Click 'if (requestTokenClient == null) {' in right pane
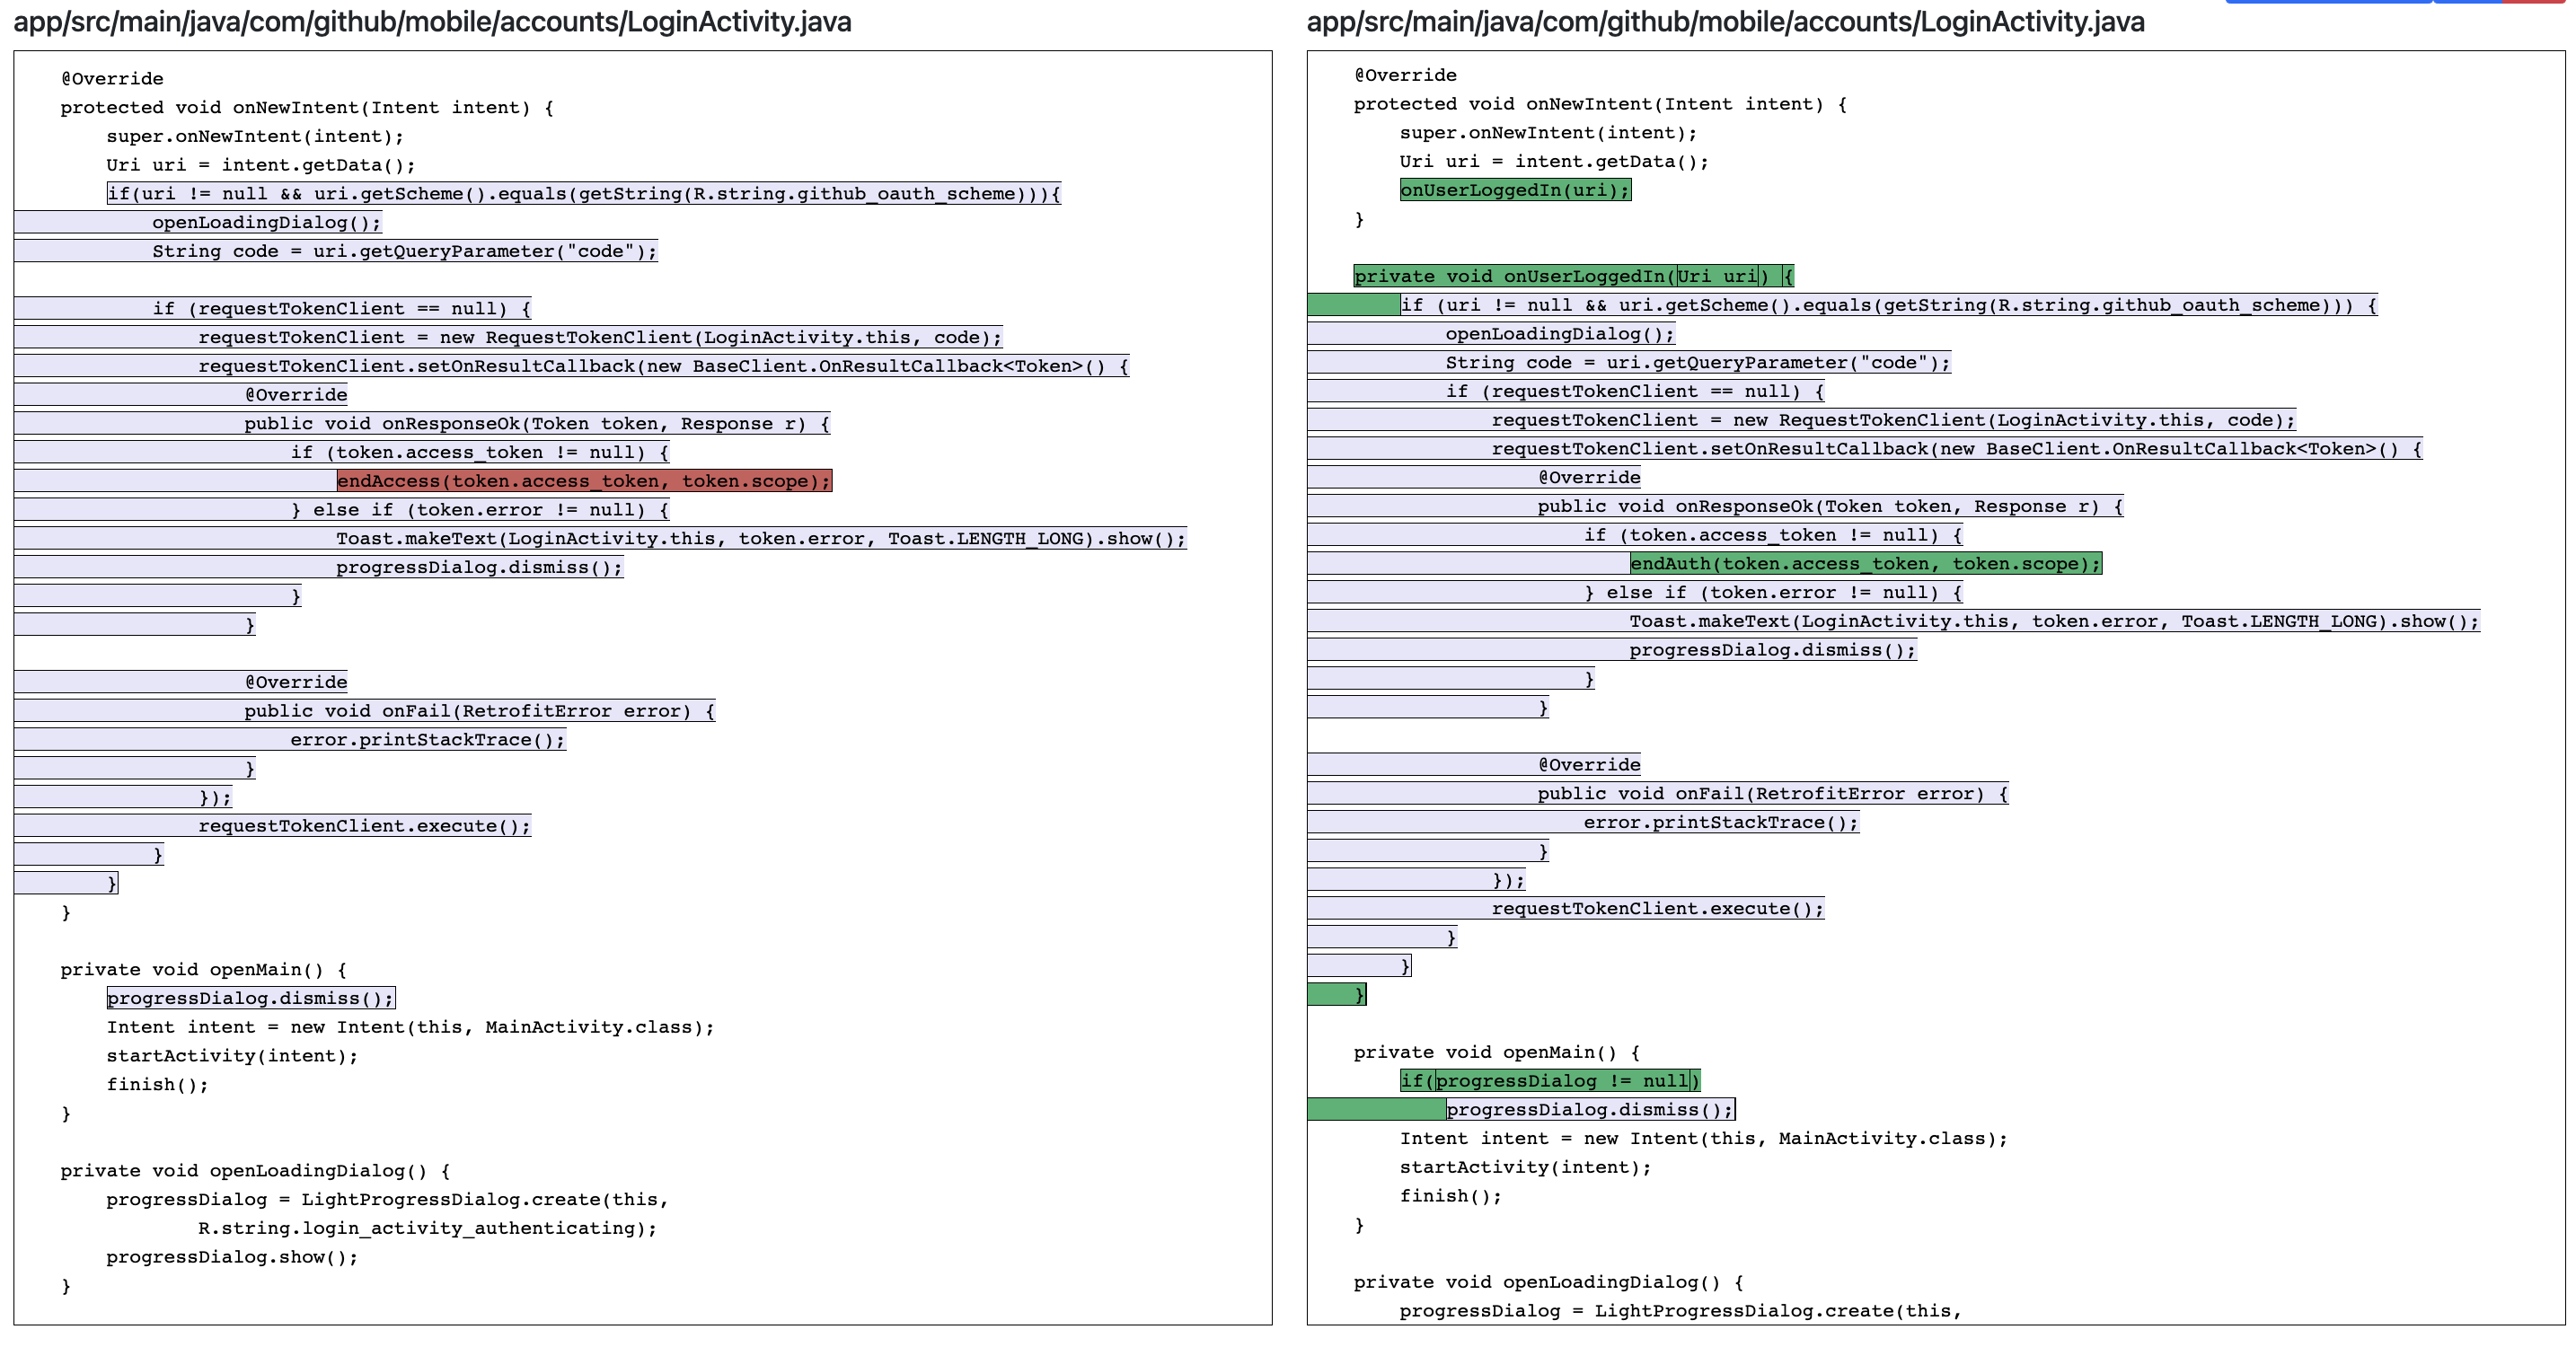 click(1635, 392)
